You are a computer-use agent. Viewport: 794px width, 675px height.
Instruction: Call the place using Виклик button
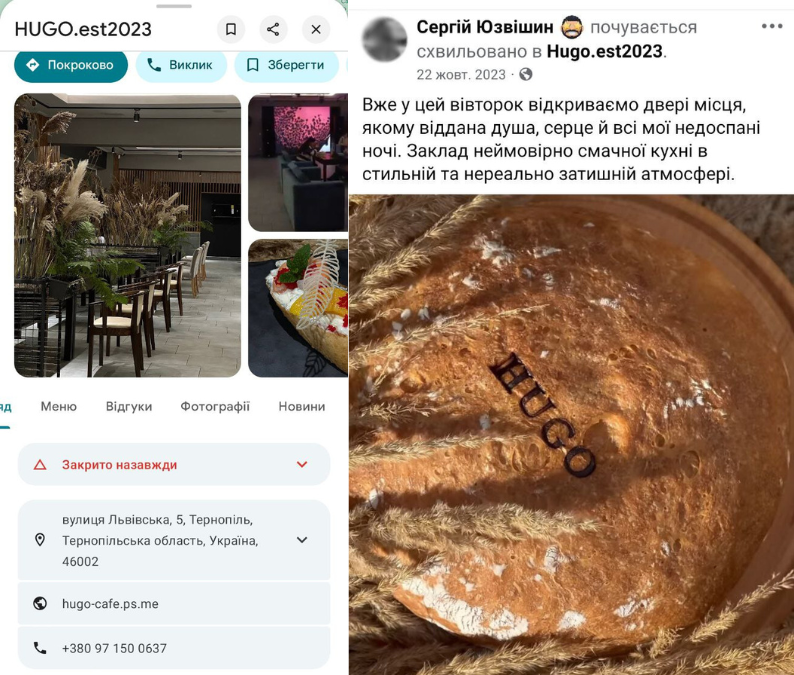point(181,65)
